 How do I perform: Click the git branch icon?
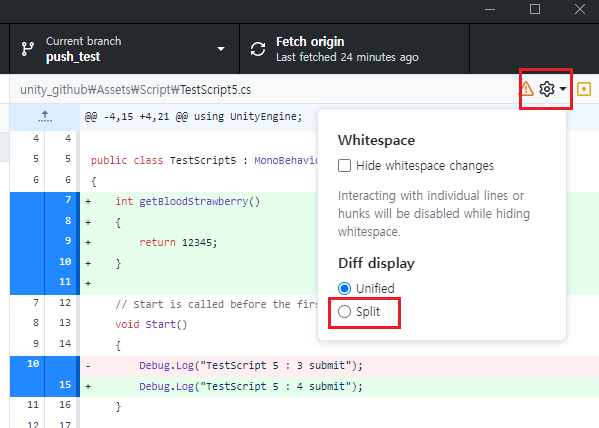click(28, 49)
